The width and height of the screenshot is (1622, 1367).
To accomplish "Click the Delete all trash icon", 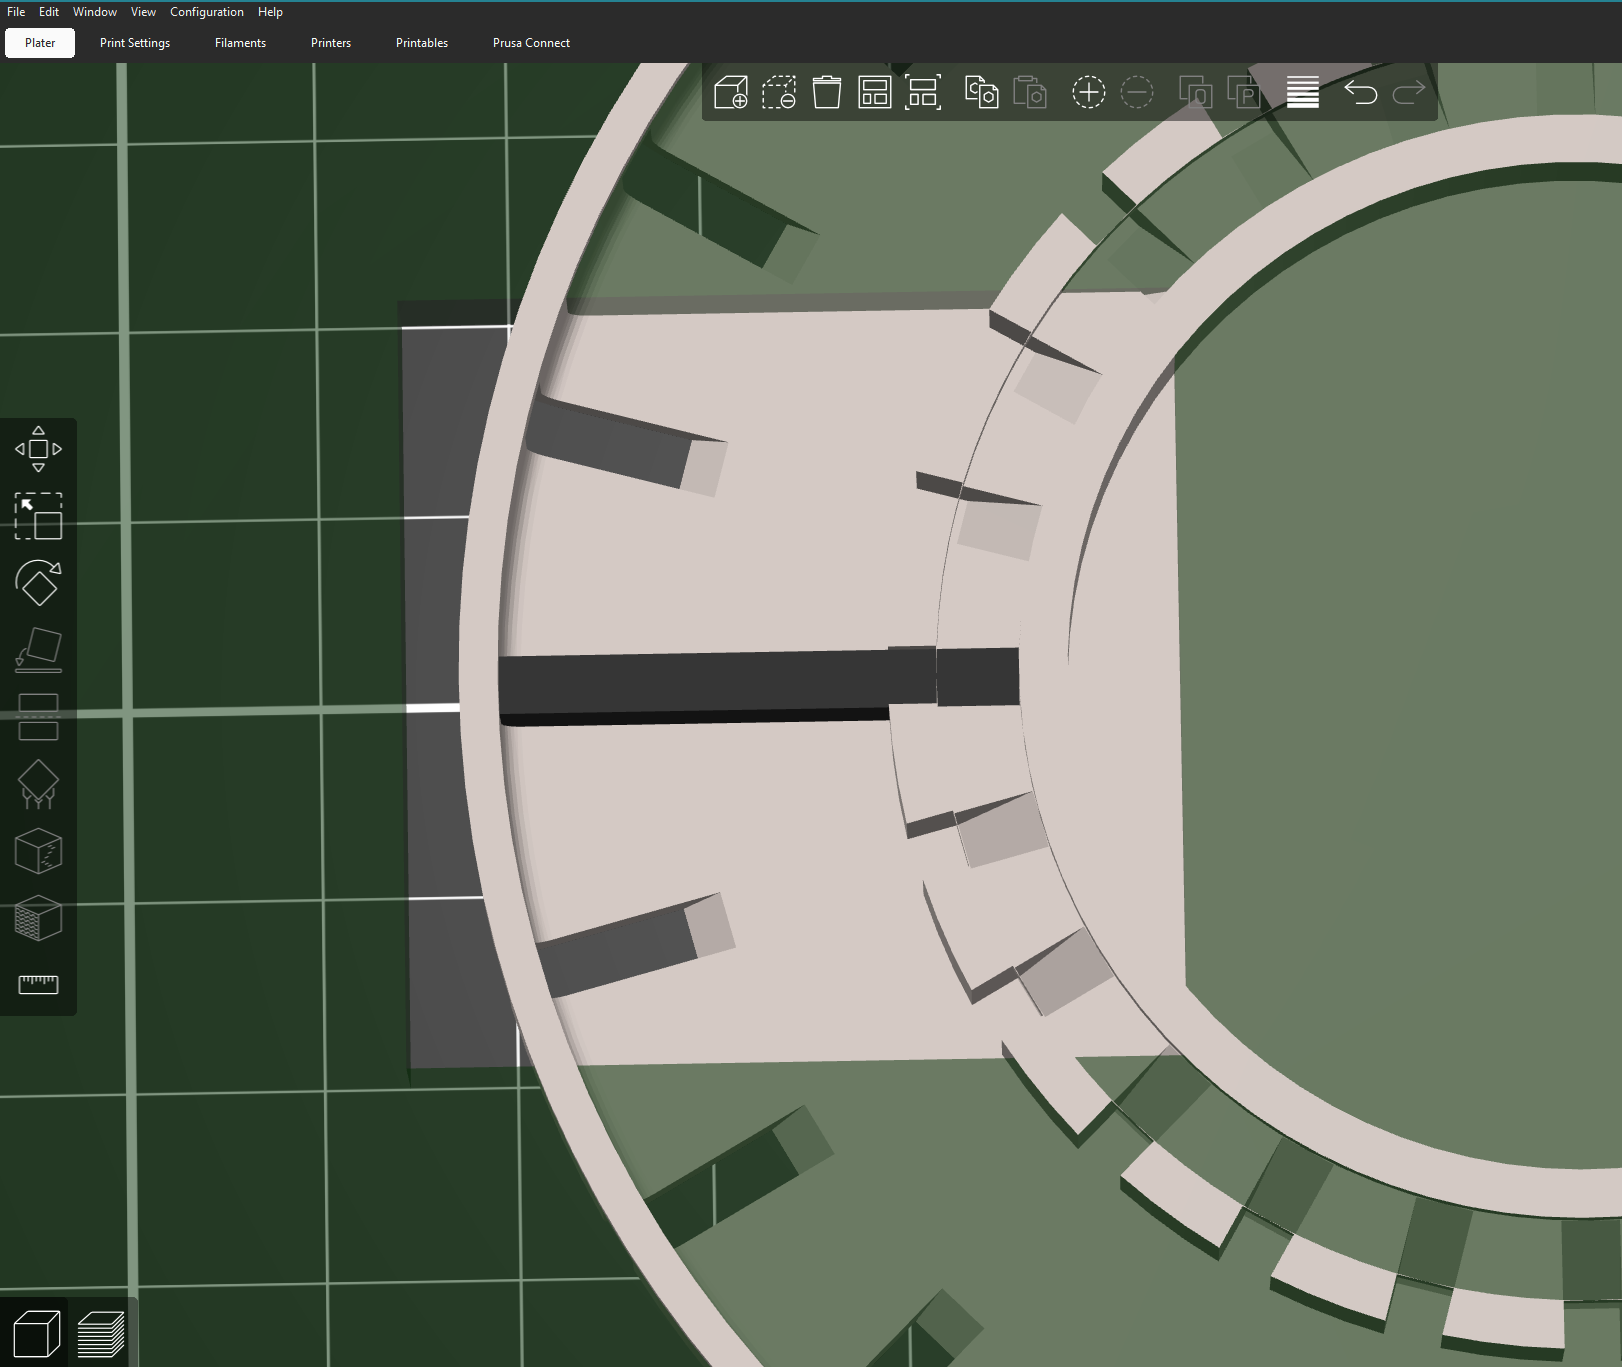I will pyautogui.click(x=827, y=92).
